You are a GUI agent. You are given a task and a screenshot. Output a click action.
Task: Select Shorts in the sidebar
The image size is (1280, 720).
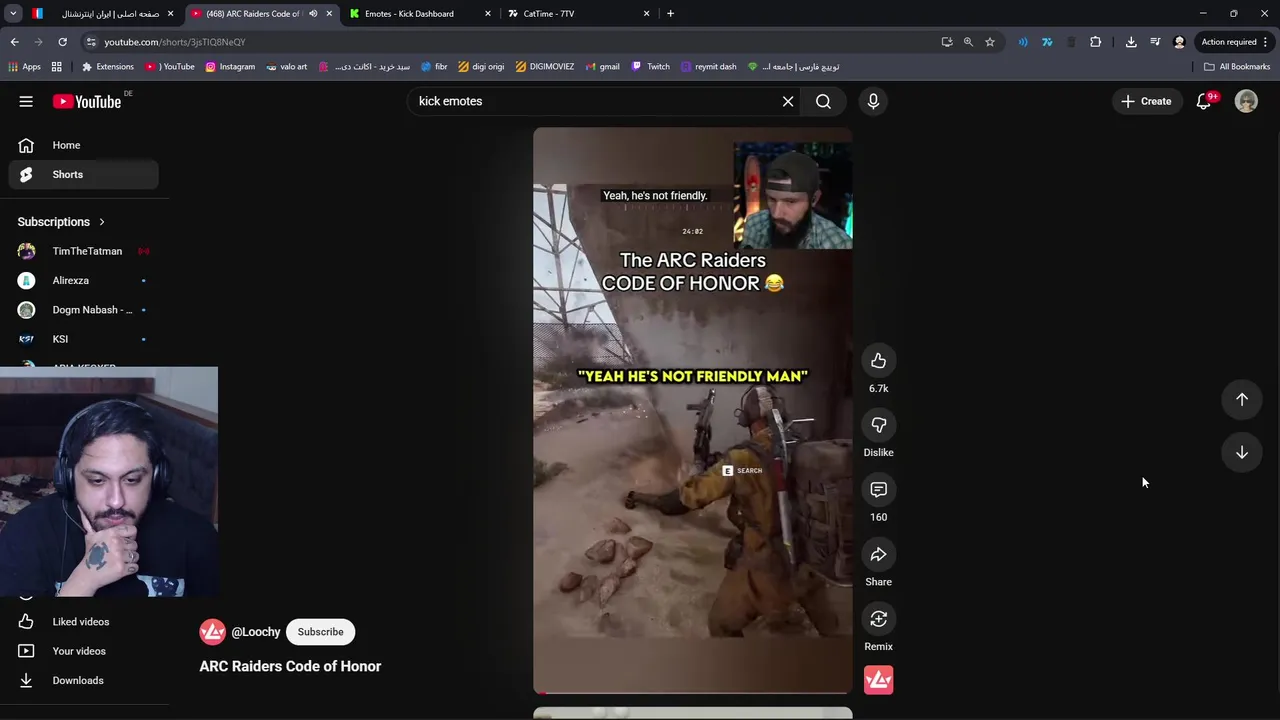(x=84, y=174)
